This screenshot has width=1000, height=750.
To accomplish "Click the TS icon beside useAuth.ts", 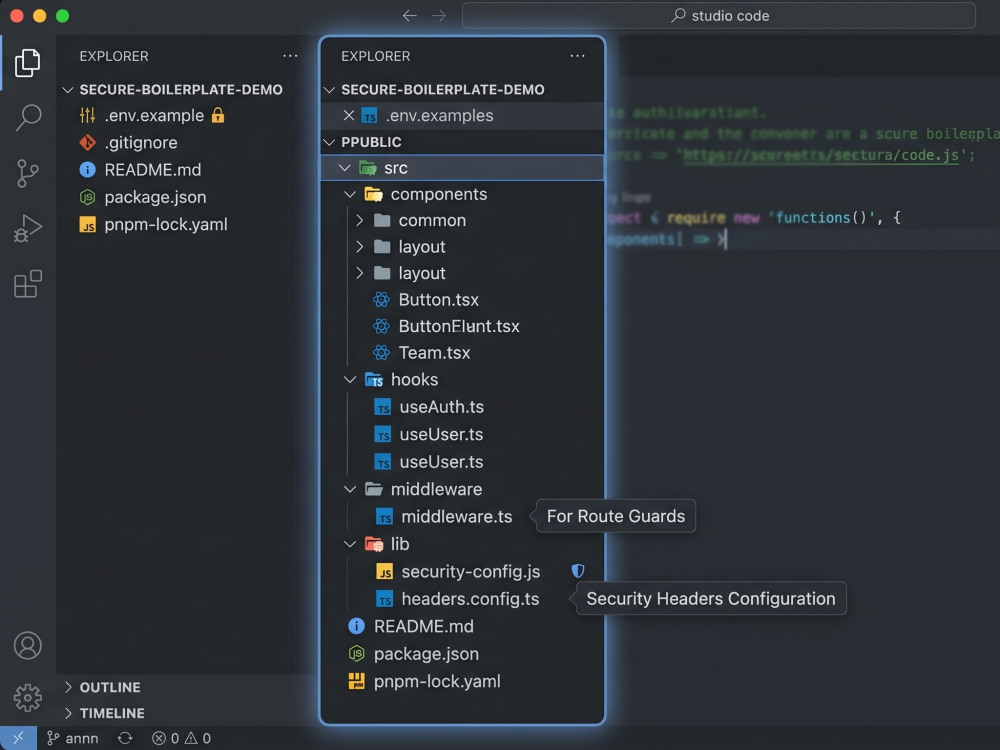I will tap(383, 407).
